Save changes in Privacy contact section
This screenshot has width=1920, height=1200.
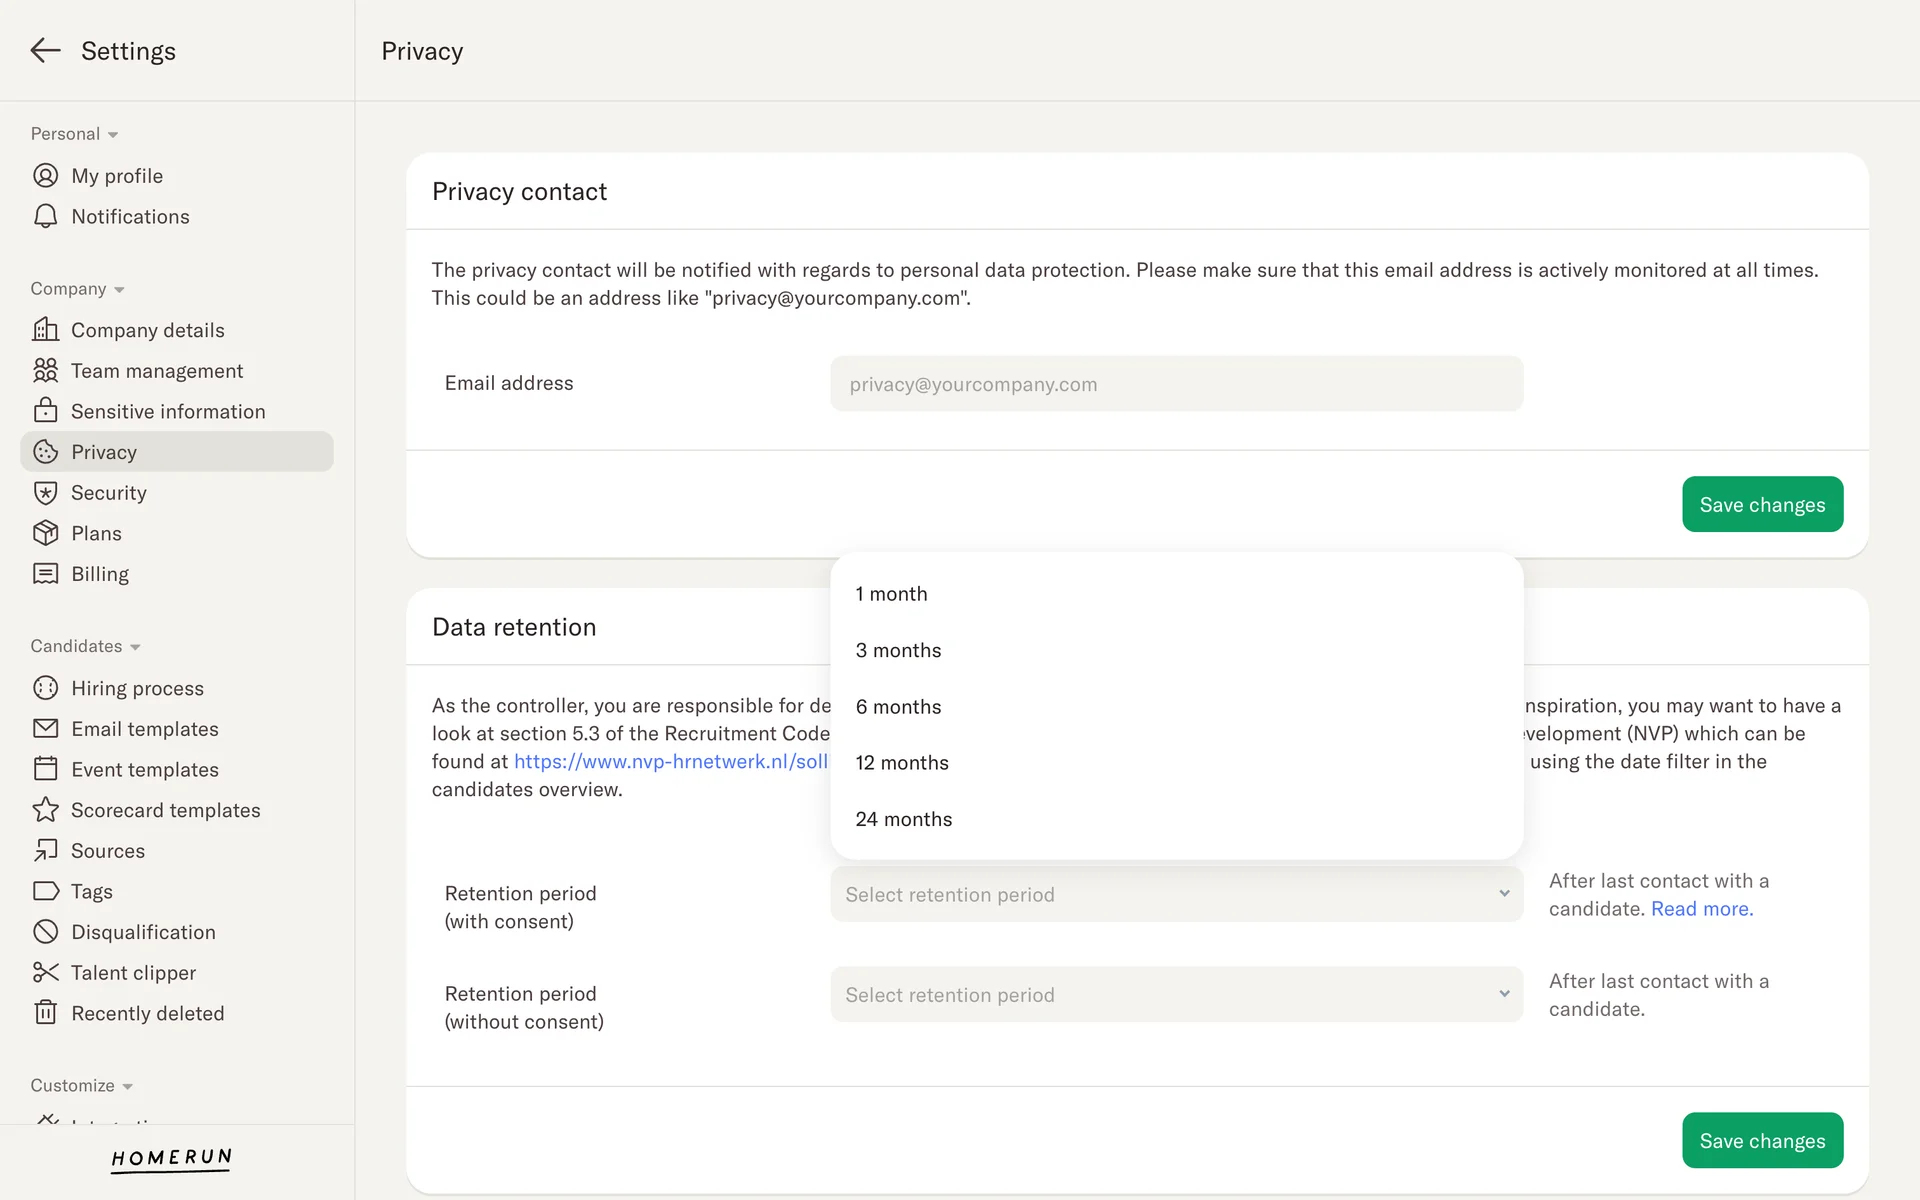[x=1762, y=505]
